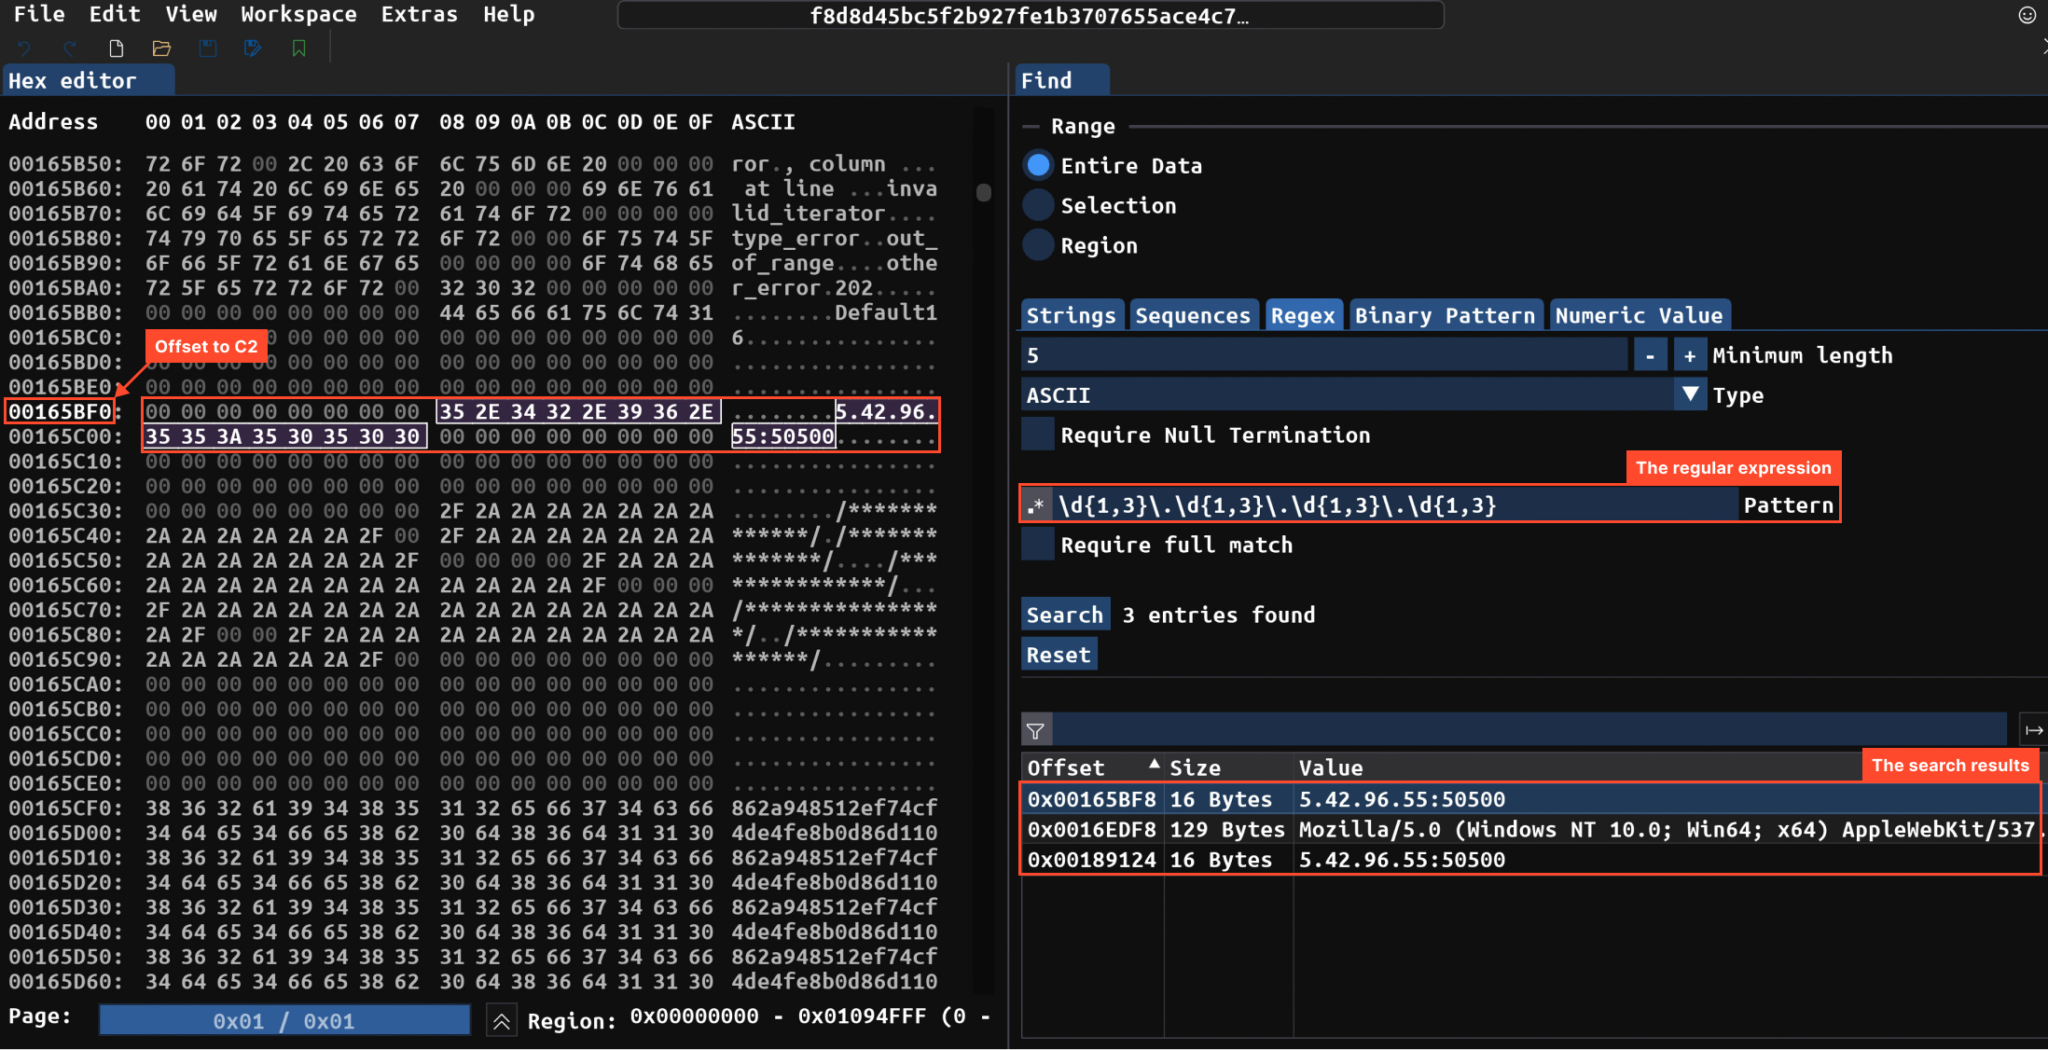Screen dimensions: 2048x1050
Task: Click the redo arrow in the toolbar
Action: pos(70,48)
